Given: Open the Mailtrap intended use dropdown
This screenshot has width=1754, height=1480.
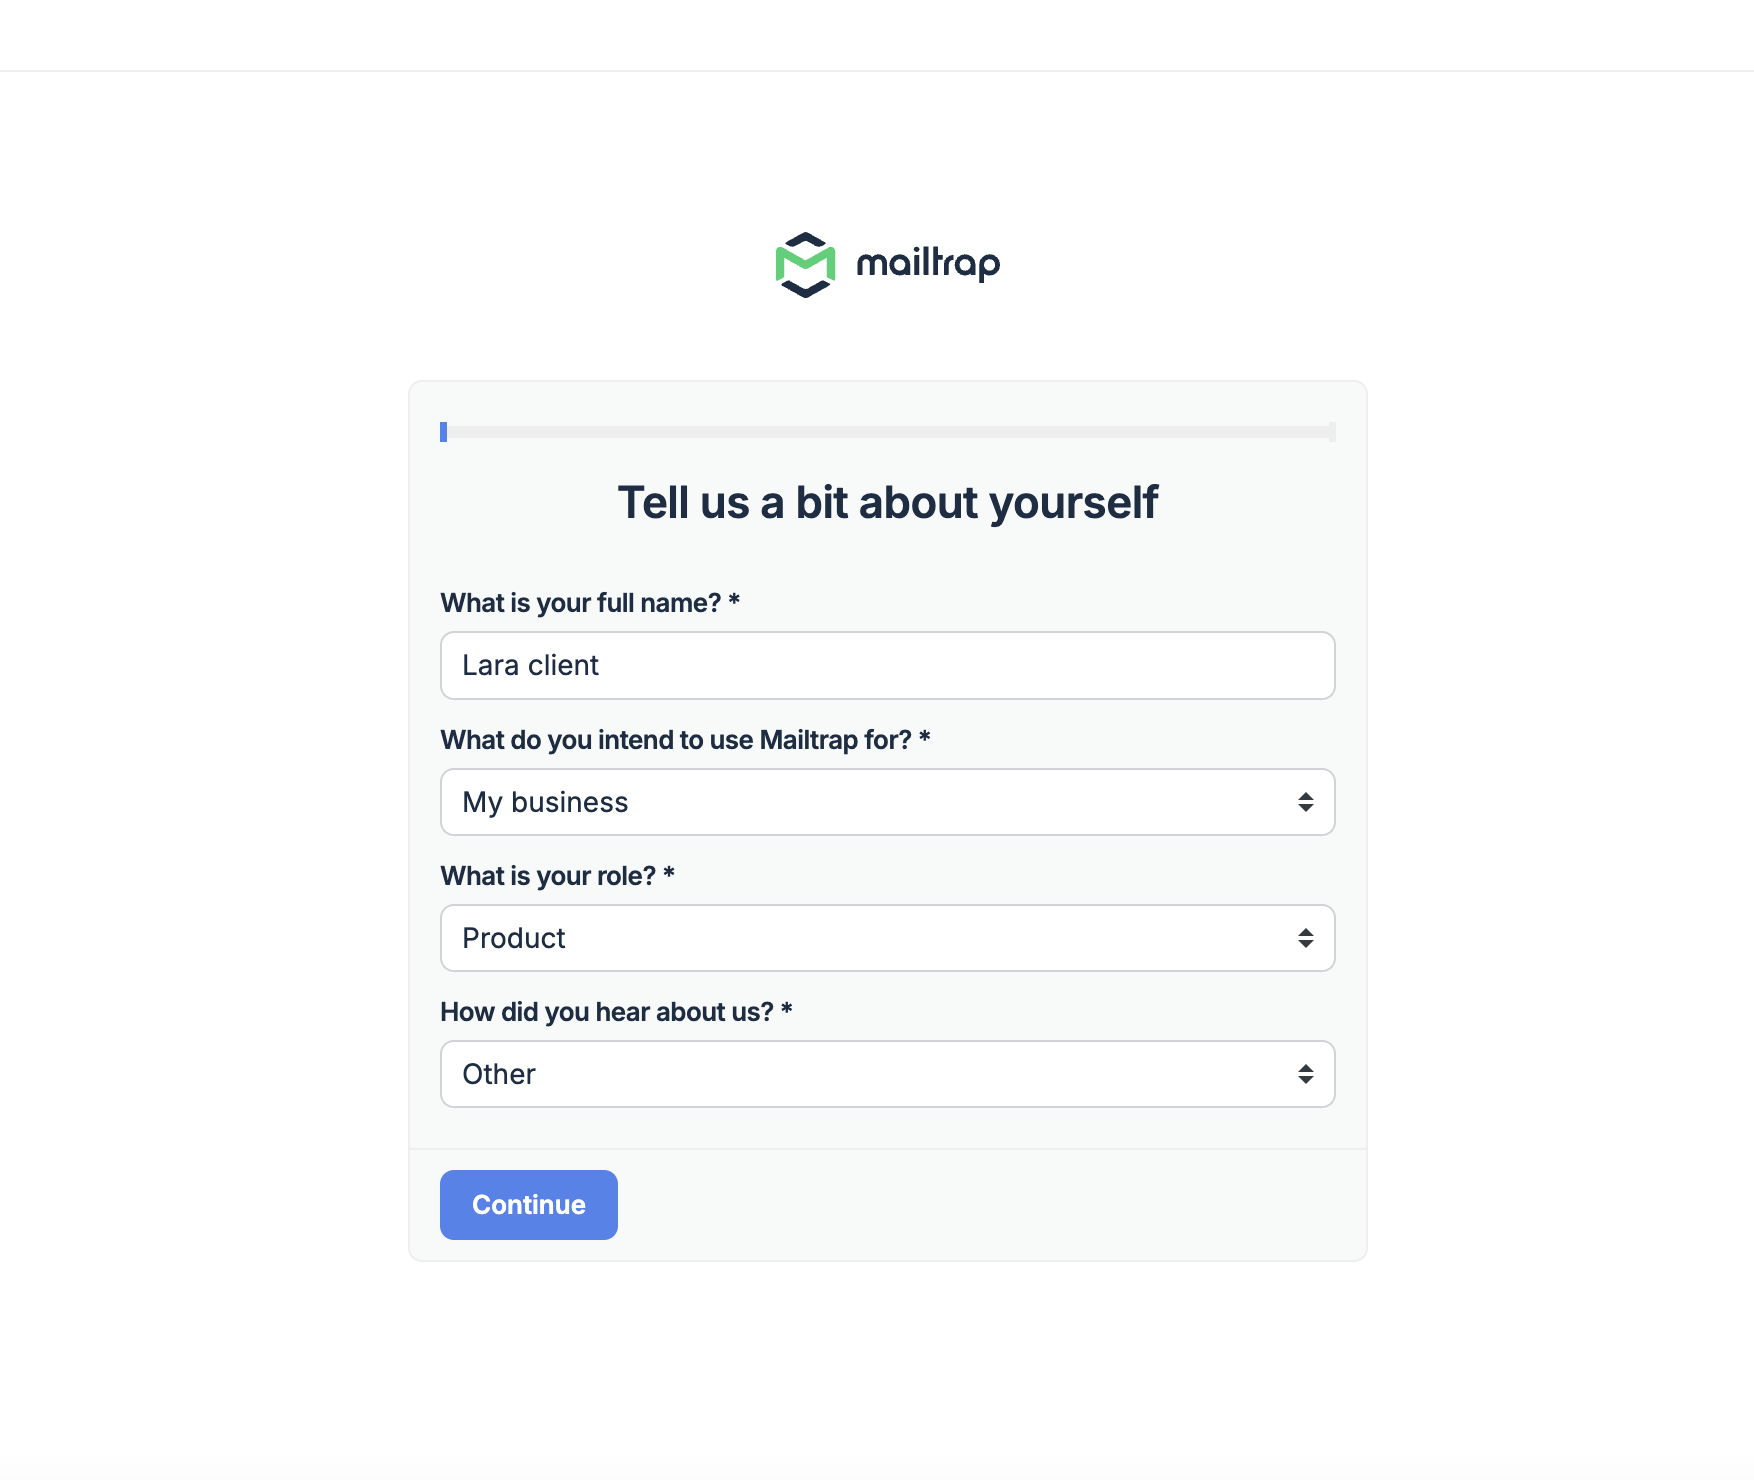Looking at the screenshot, I should 886,802.
